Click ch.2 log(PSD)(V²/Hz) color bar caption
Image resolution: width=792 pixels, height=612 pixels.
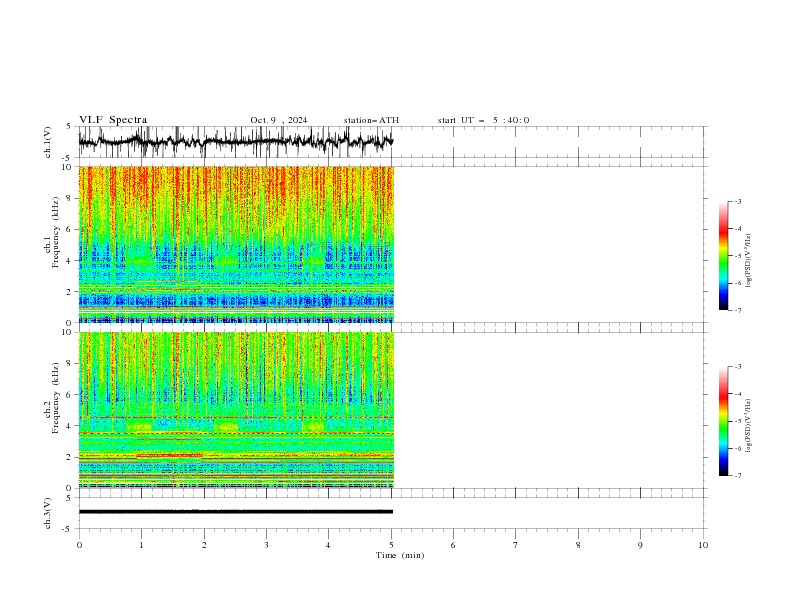[749, 426]
